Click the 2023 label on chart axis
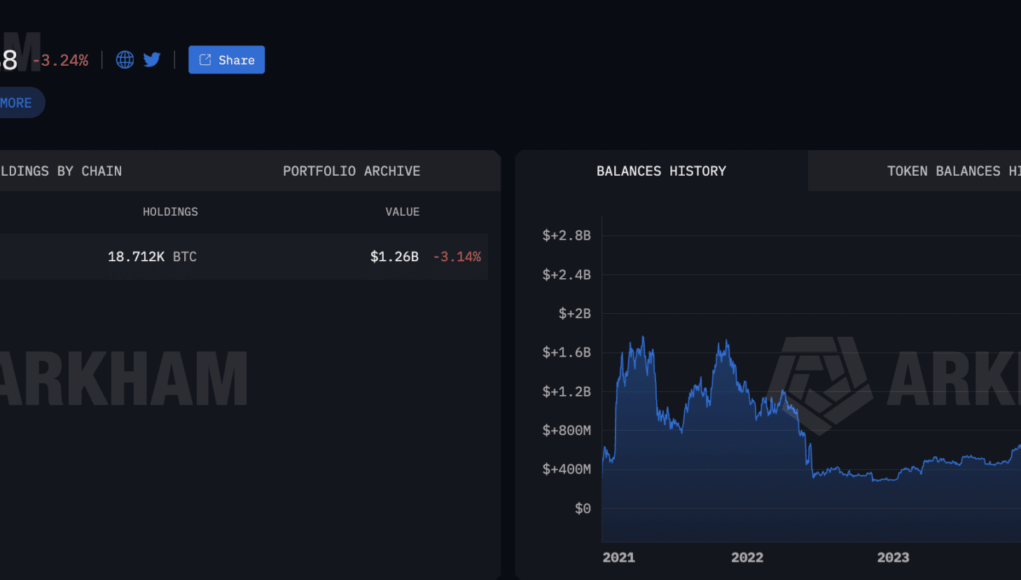1021x580 pixels. 893,558
